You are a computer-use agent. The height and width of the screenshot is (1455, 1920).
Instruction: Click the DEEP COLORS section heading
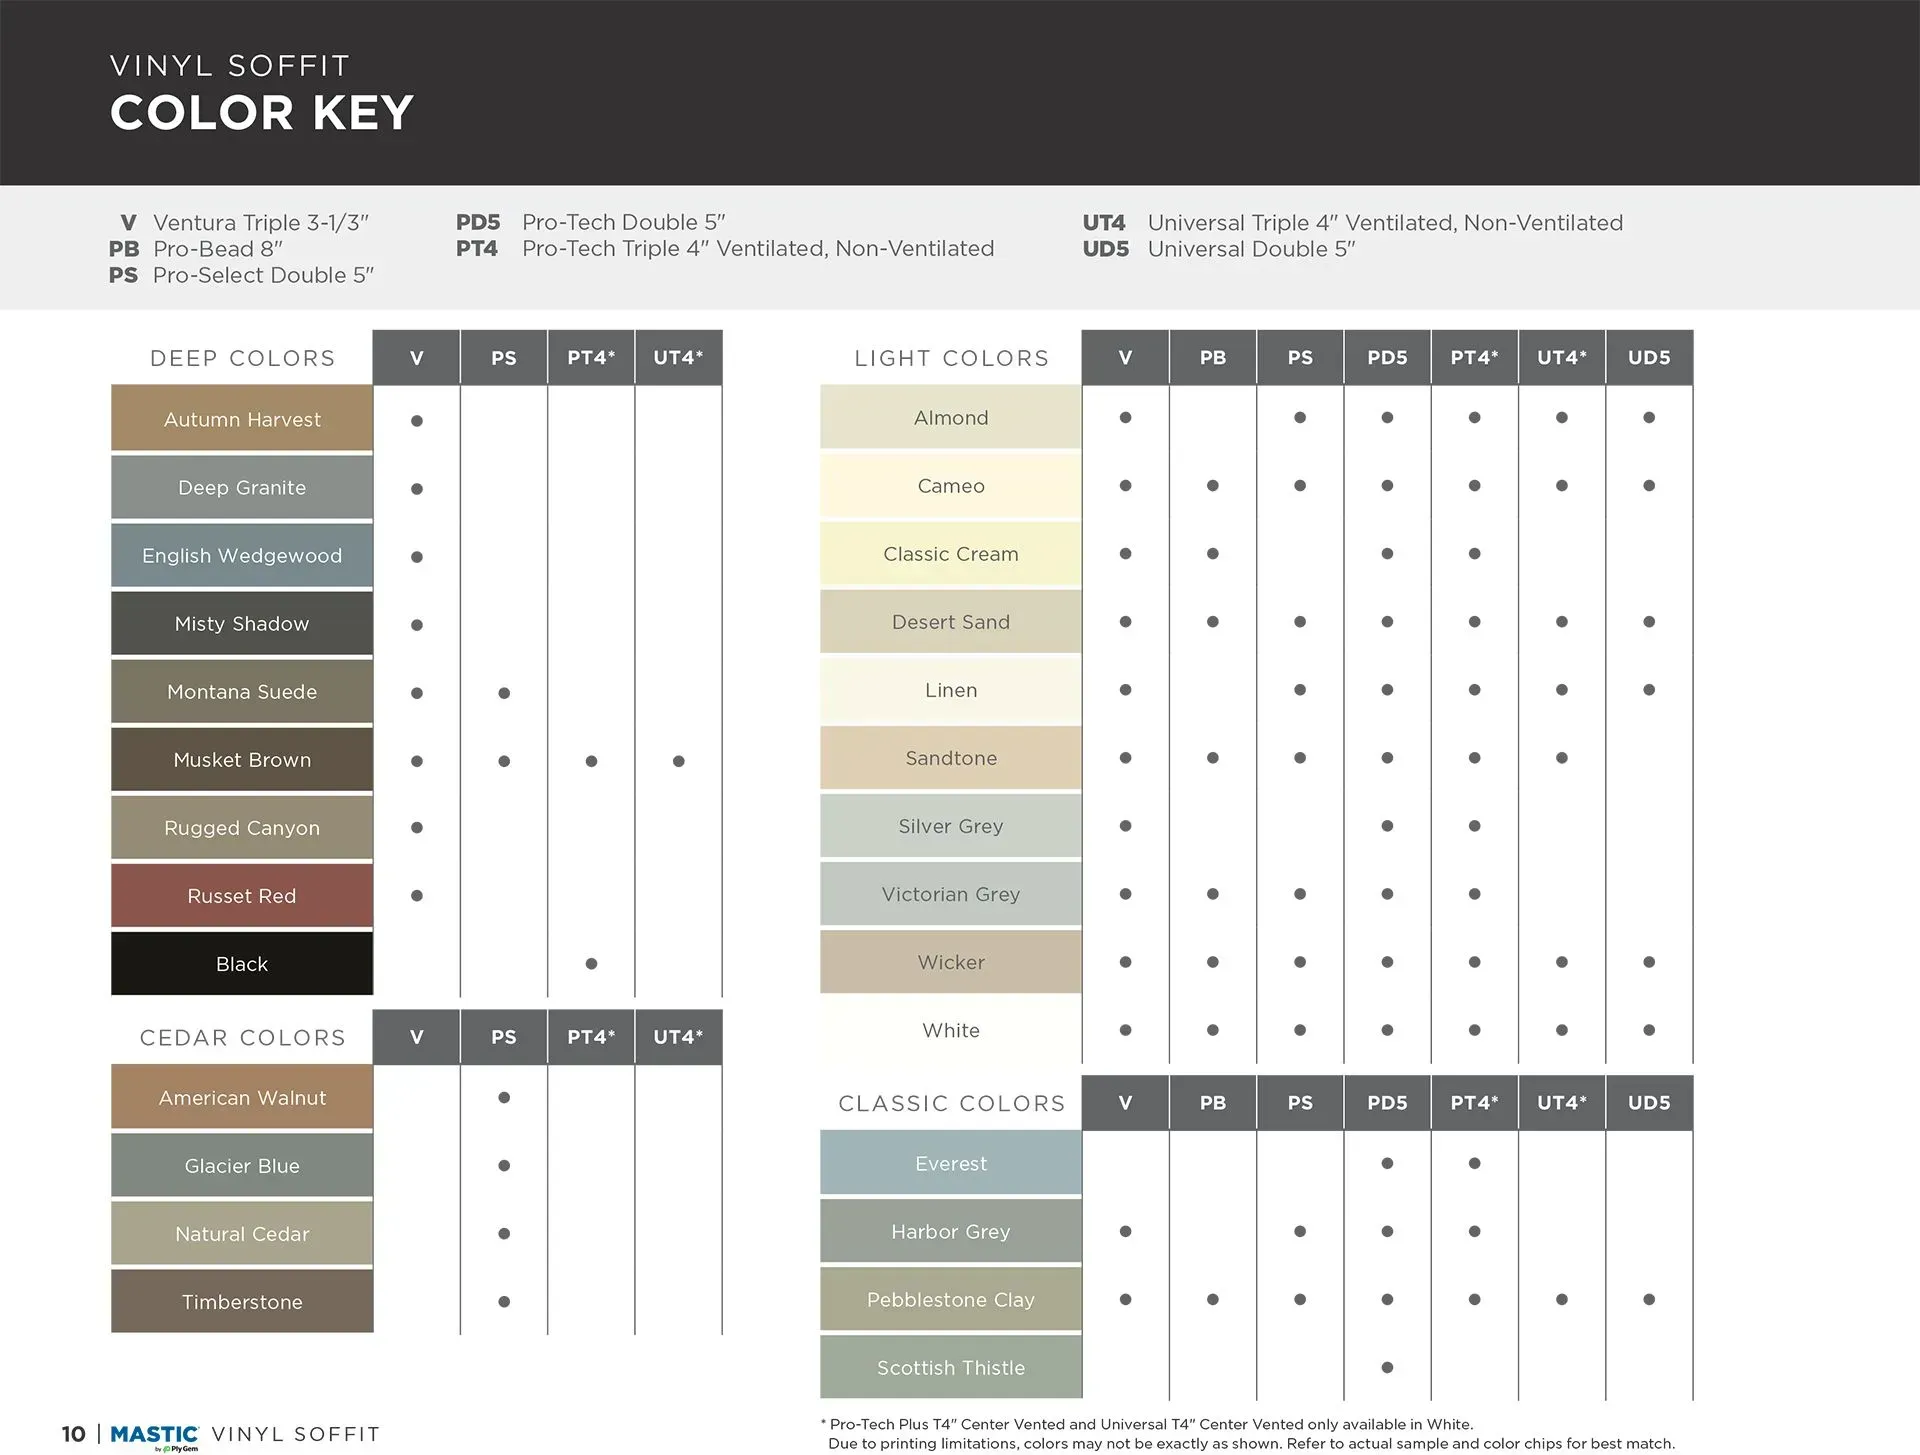[241, 357]
